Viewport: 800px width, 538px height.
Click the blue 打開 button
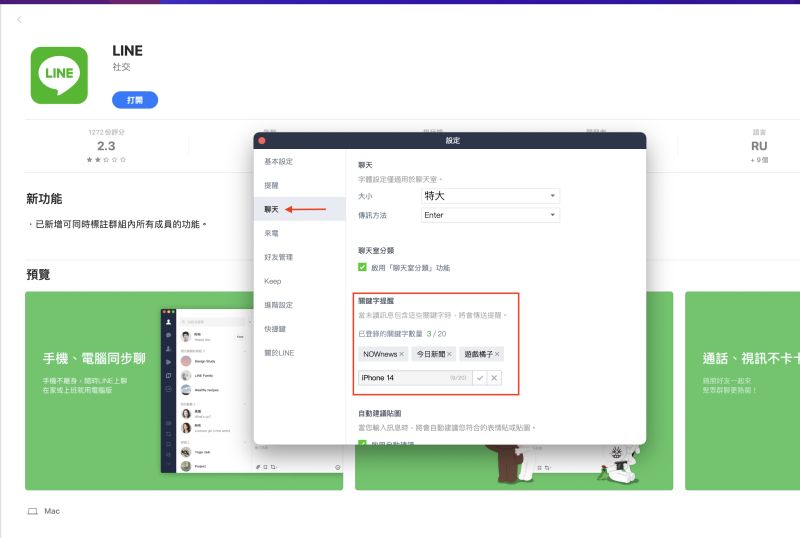point(135,100)
